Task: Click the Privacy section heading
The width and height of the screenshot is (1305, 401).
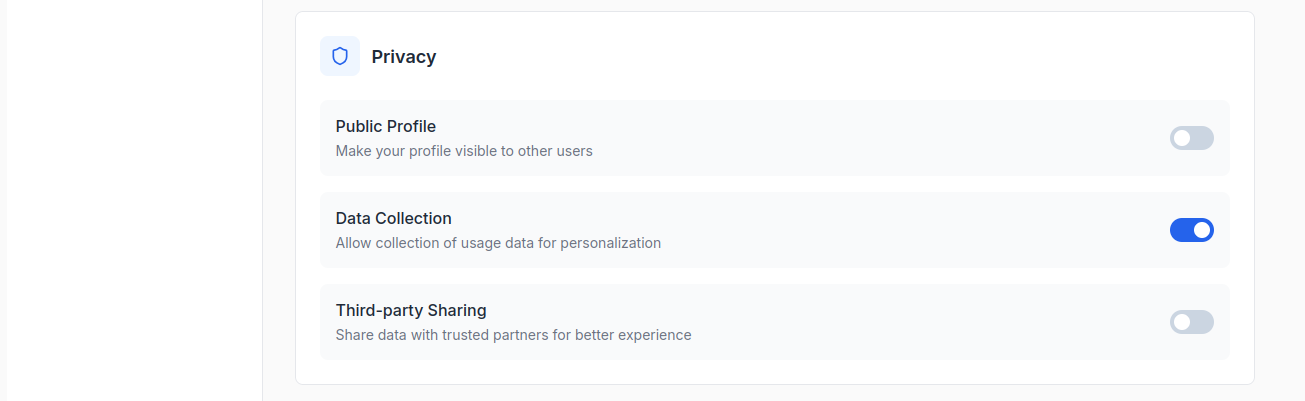Action: [x=403, y=57]
